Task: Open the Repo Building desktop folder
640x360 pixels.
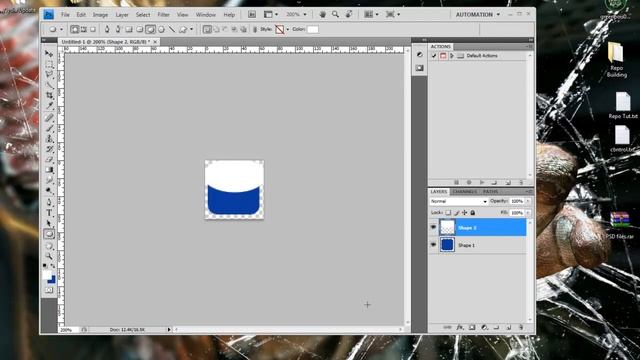Action: [616, 60]
